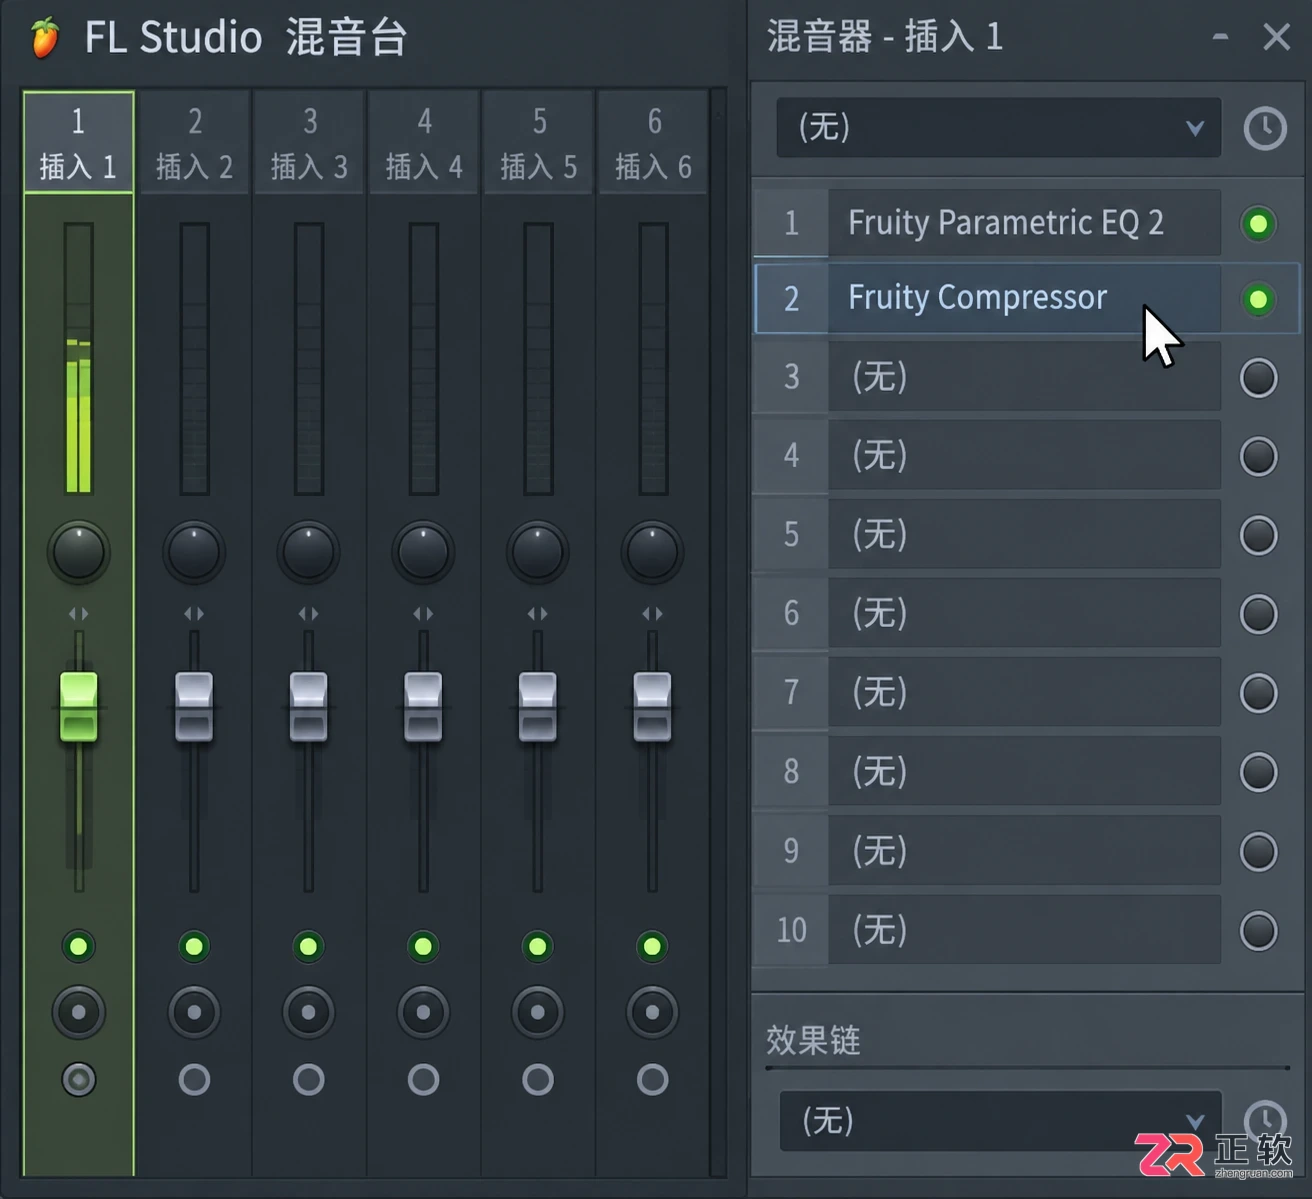The height and width of the screenshot is (1199, 1312).
Task: Click the effect chain clock icon
Action: coord(1264,1120)
